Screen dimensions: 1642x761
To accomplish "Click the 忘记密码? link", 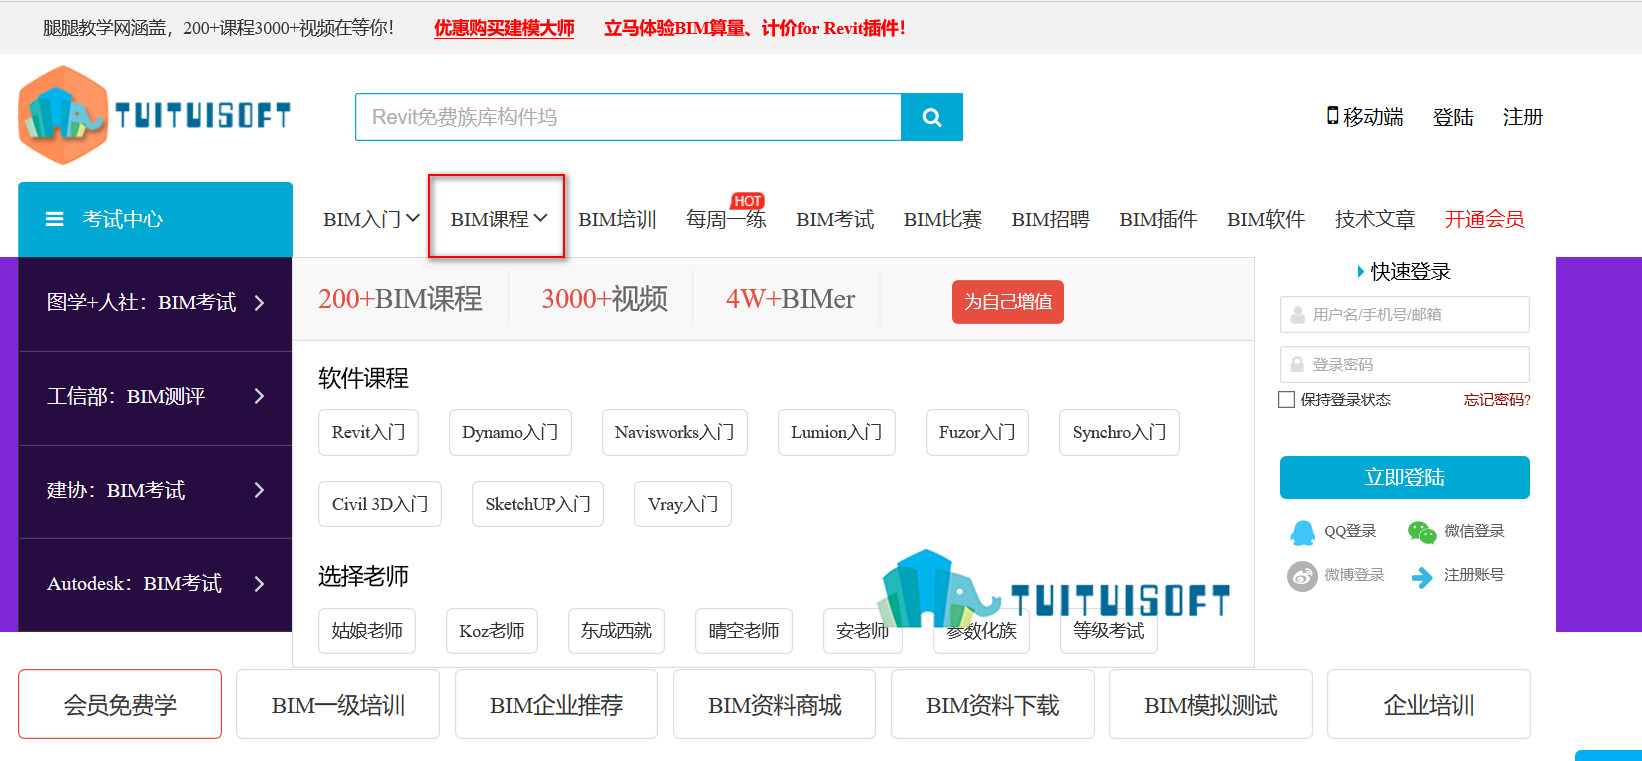I will tap(1497, 400).
